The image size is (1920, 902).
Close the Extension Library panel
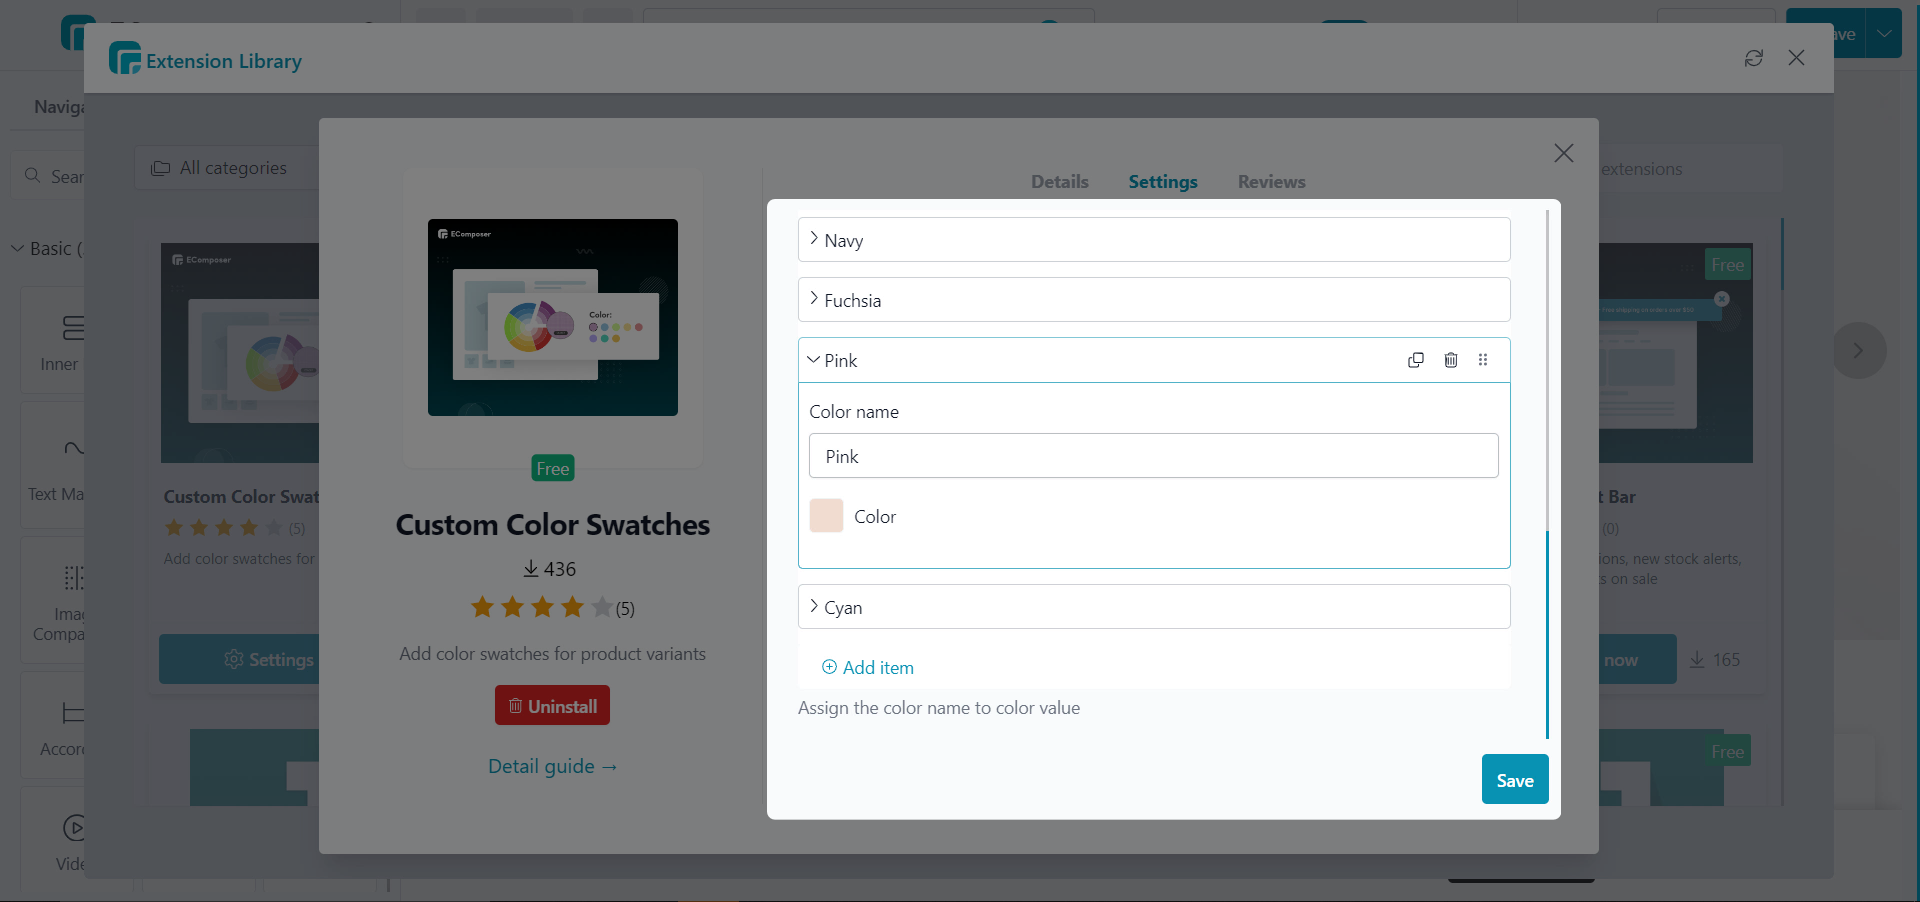(1797, 58)
